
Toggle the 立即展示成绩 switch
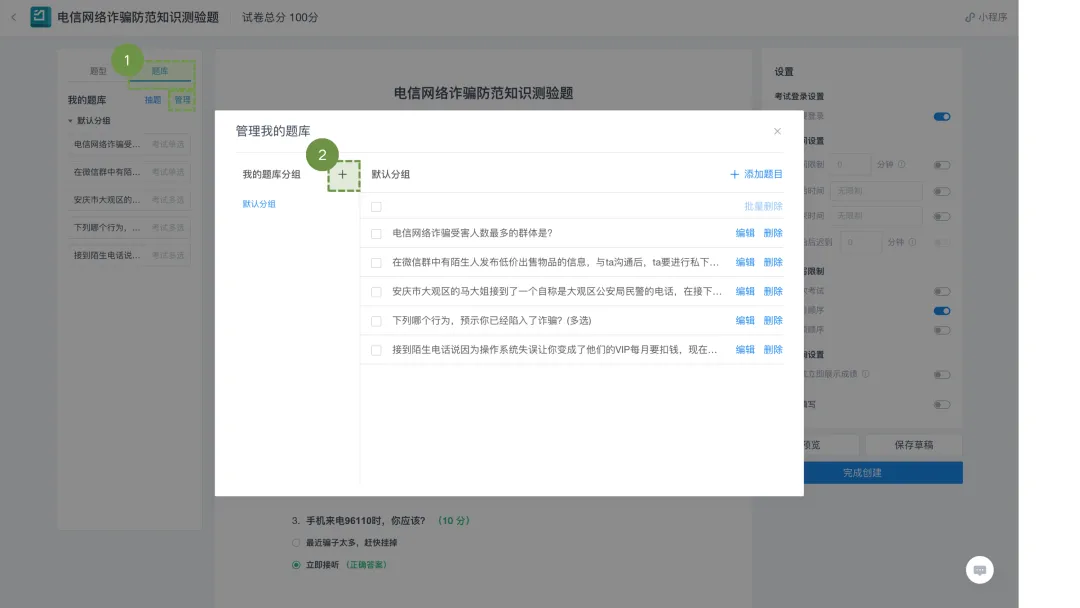[942, 375]
